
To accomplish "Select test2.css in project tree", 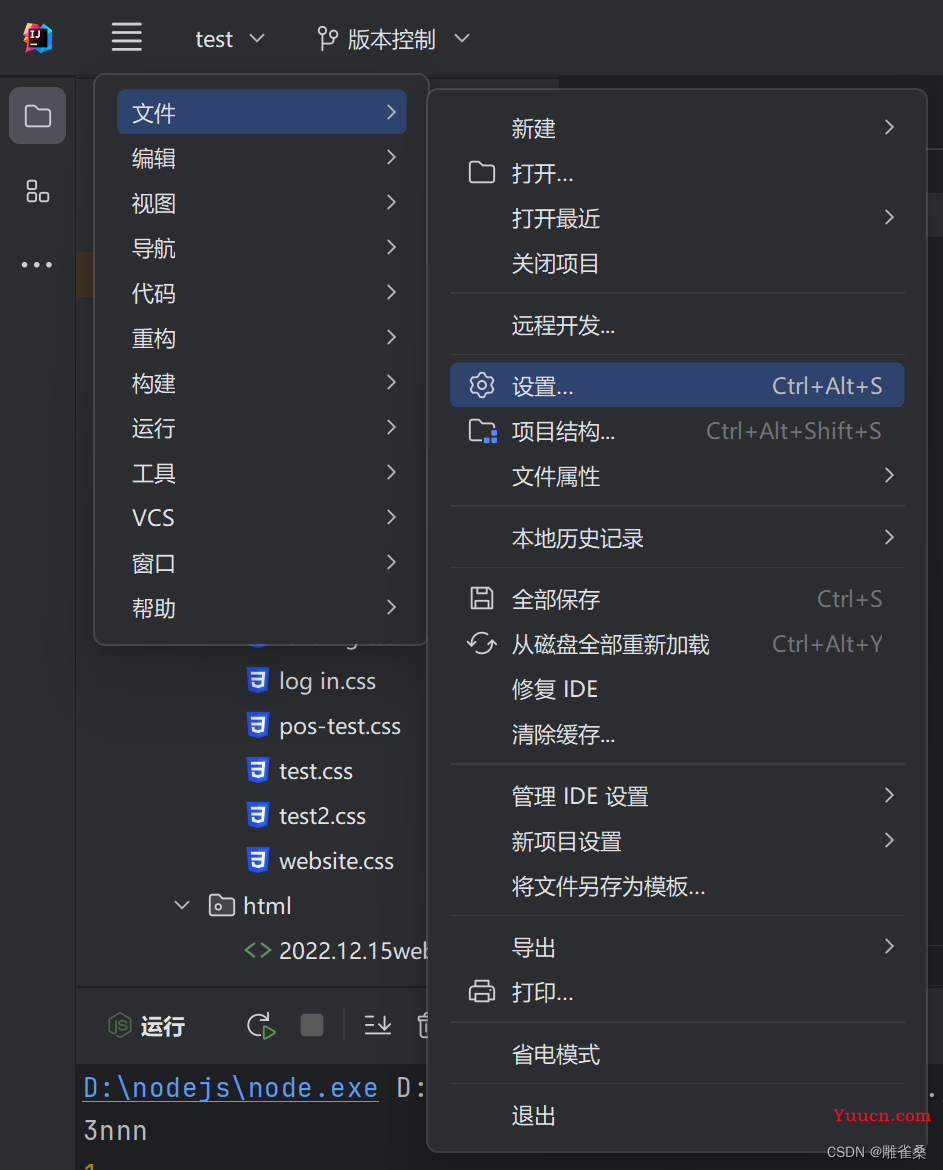I will 322,816.
